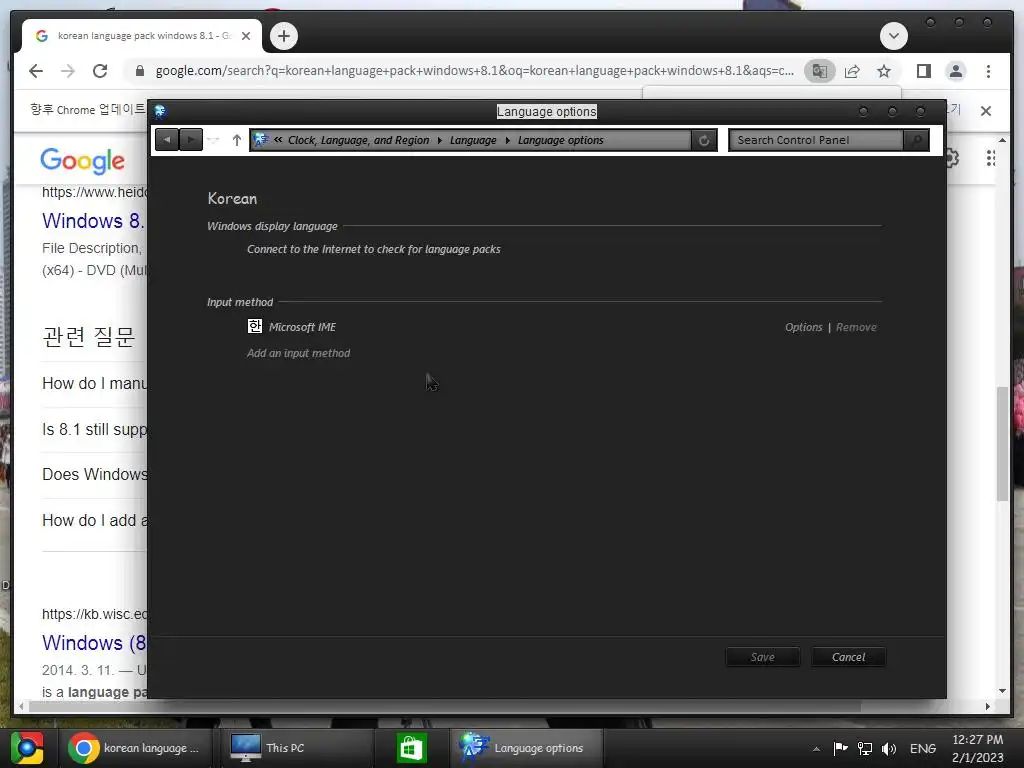Image resolution: width=1024 pixels, height=768 pixels.
Task: Open "Windows (8" wisc search result link
Action: pos(94,643)
